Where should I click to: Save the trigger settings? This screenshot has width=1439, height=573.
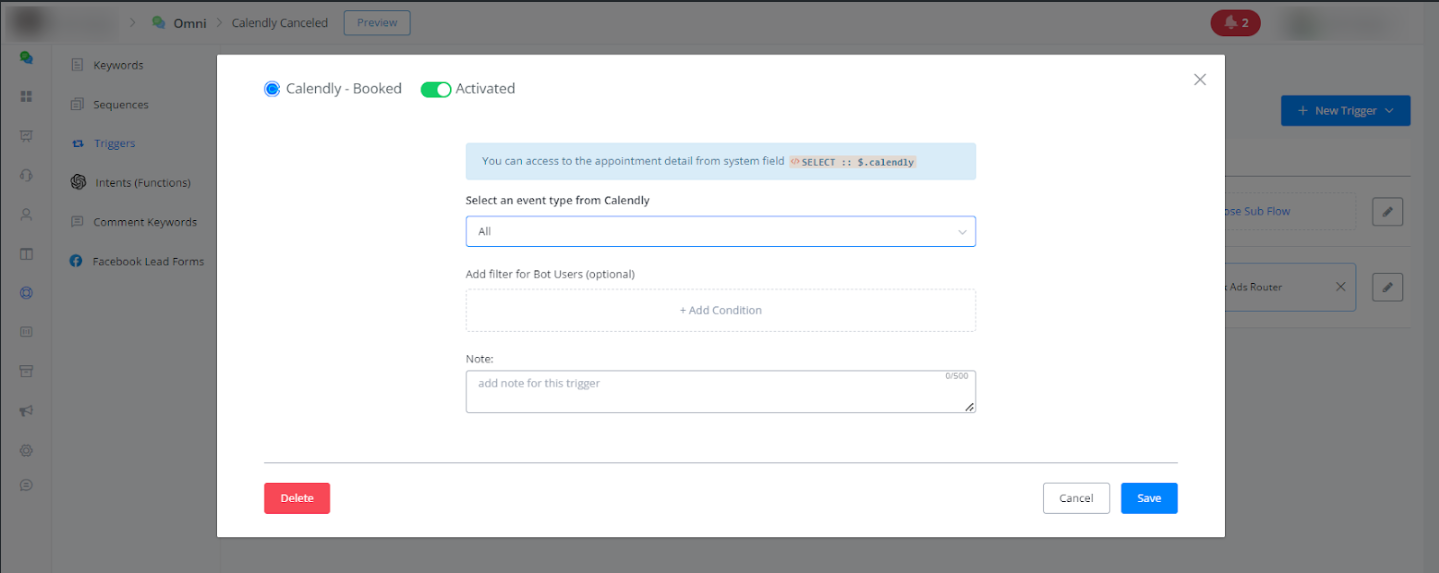click(x=1149, y=498)
